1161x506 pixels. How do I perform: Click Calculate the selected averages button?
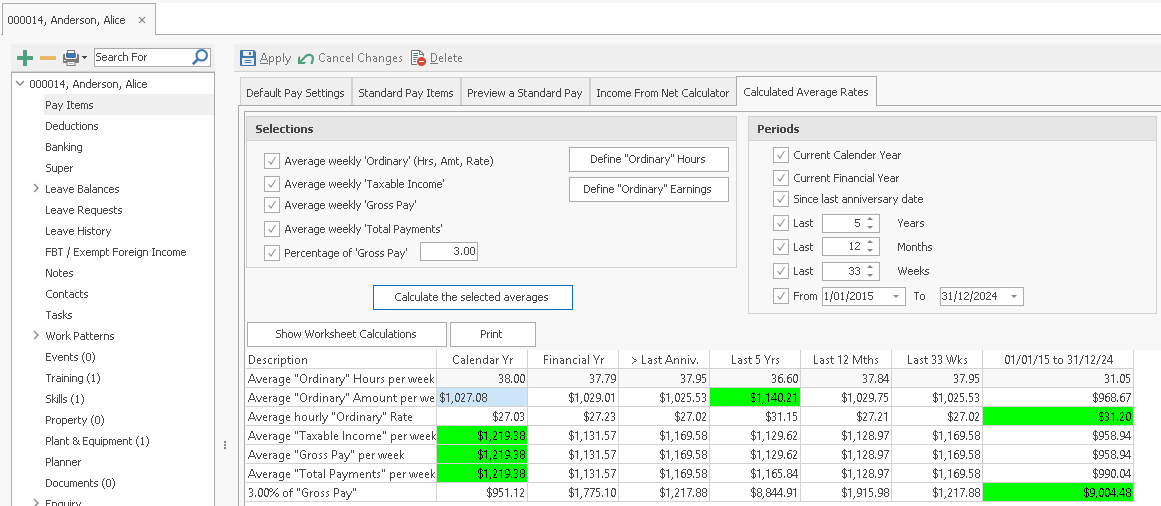point(472,297)
